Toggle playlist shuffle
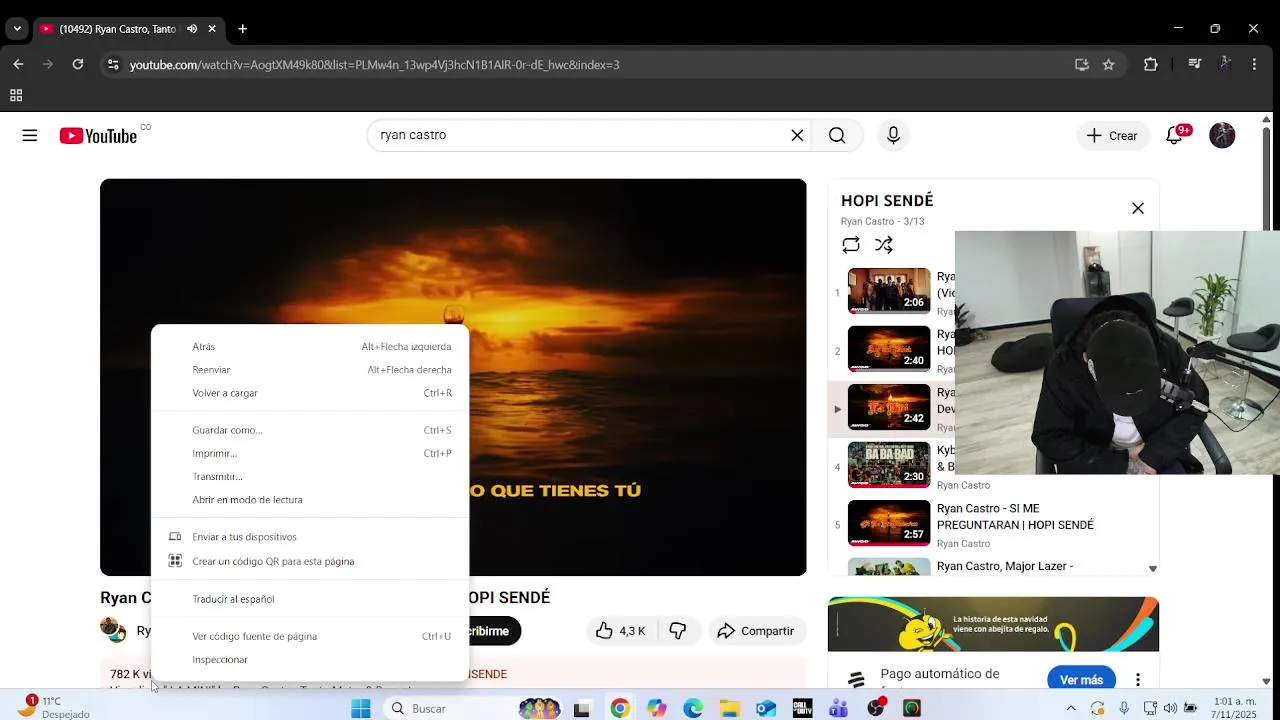Image resolution: width=1280 pixels, height=720 pixels. click(x=884, y=245)
